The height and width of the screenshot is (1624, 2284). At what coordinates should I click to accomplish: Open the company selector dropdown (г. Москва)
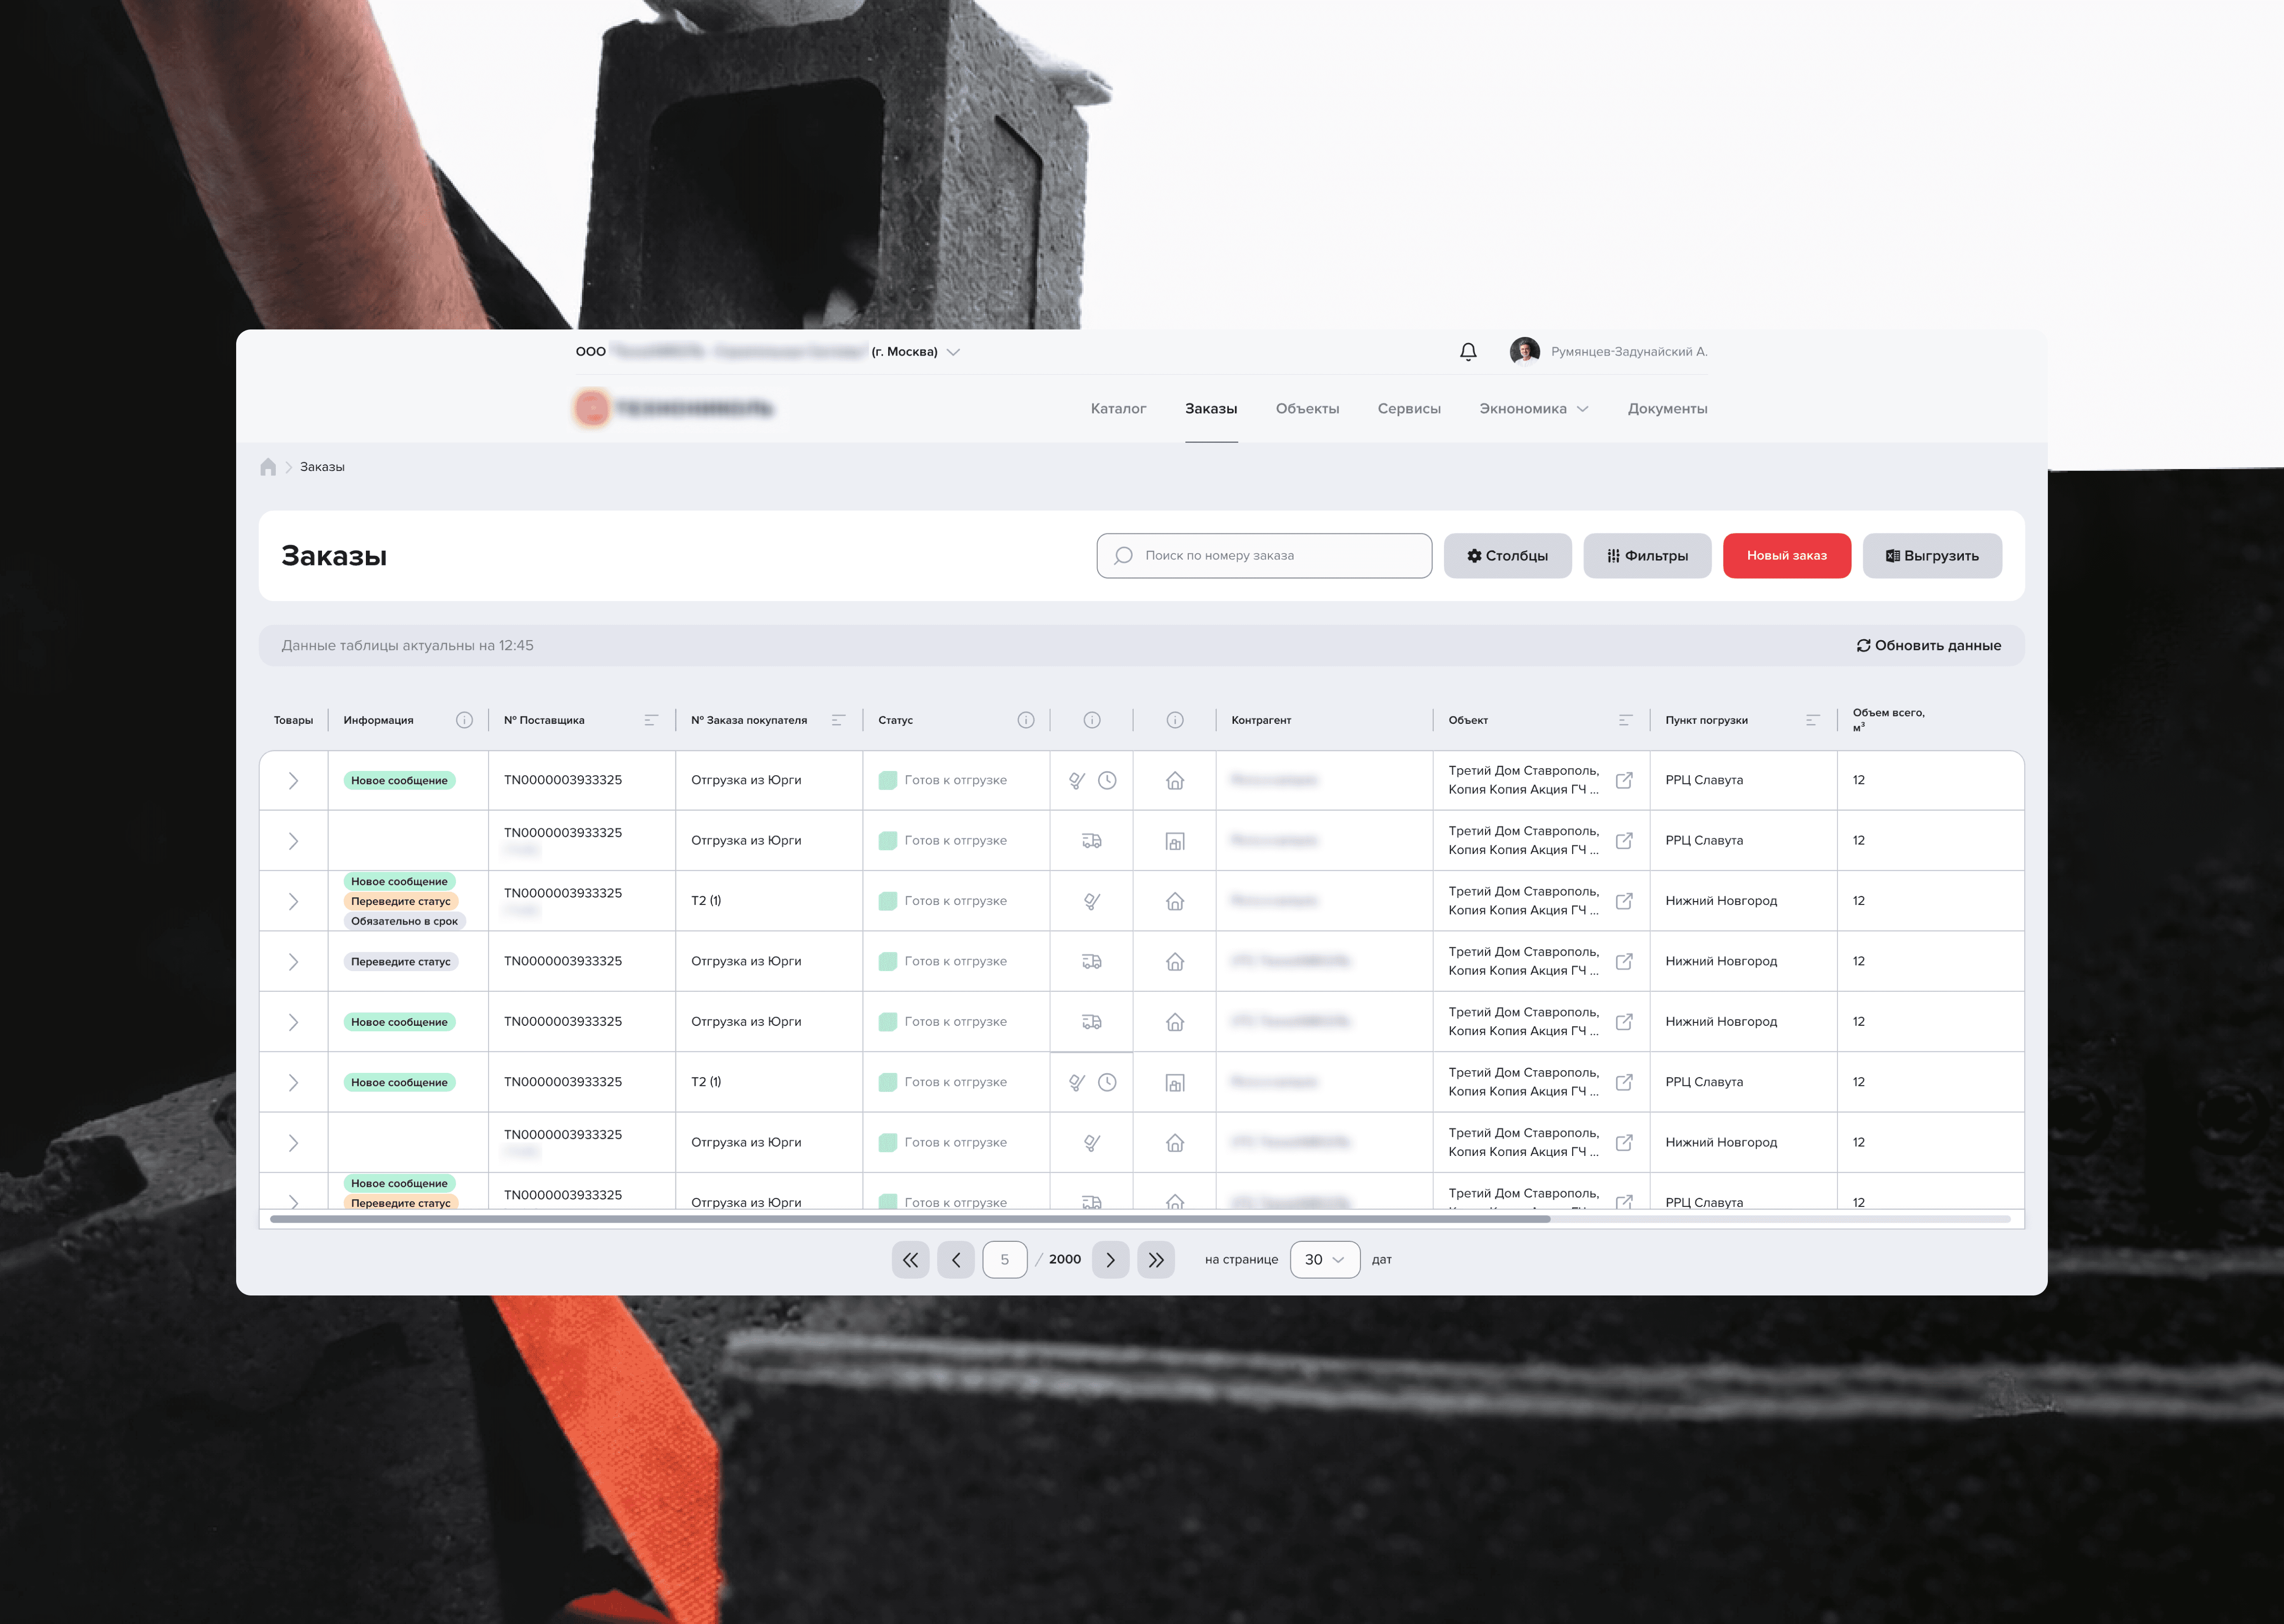point(953,352)
